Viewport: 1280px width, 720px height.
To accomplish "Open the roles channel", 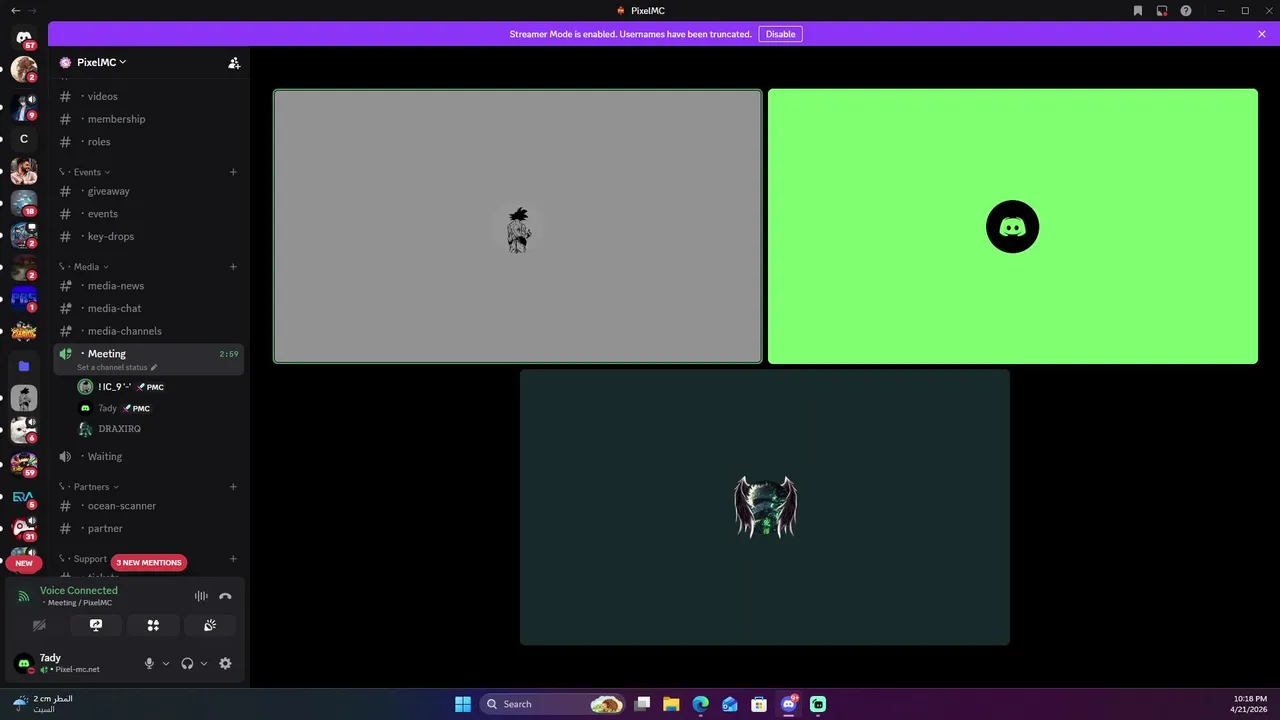I will point(148,142).
